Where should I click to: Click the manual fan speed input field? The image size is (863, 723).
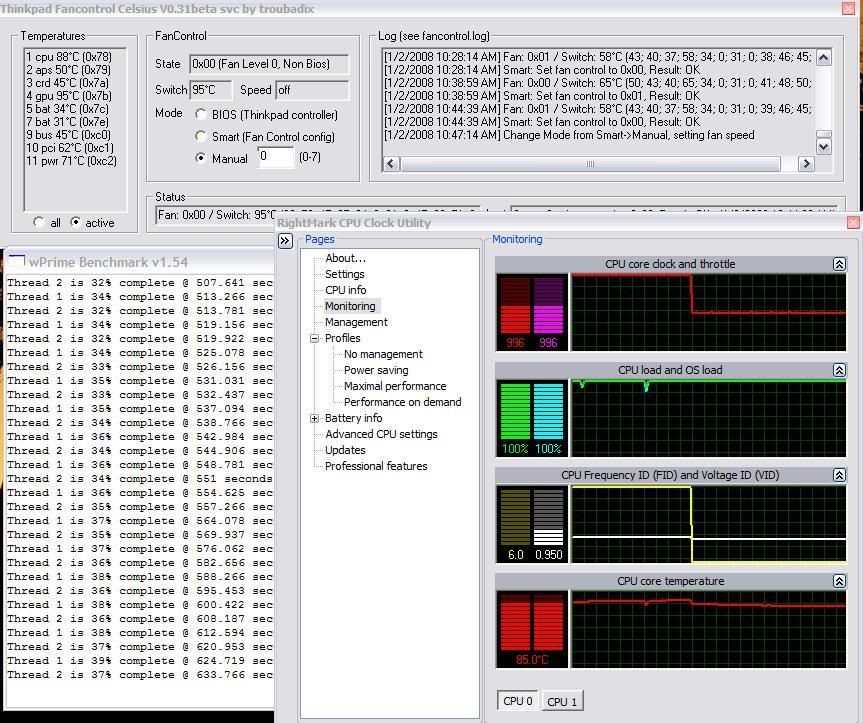click(276, 157)
